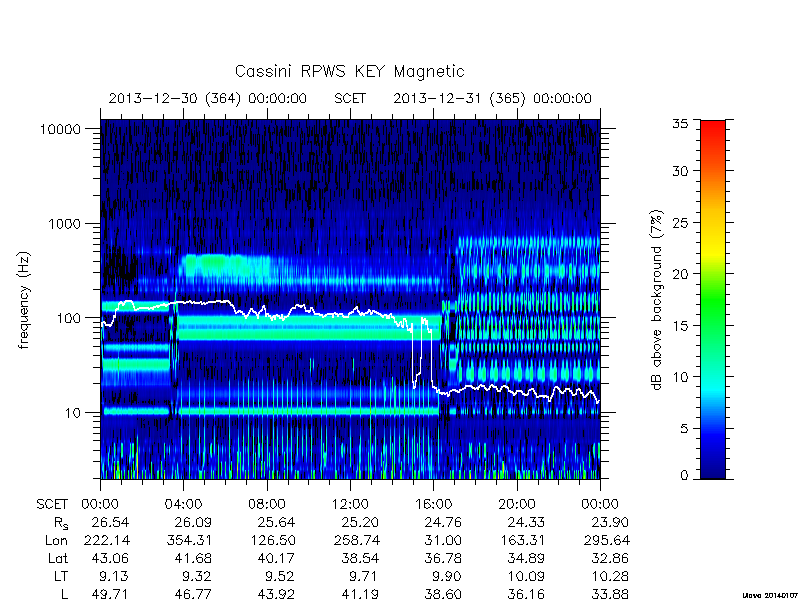Screen dimensions: 800x600
Task: Click the Lat value 40.17
Action: pos(277,558)
